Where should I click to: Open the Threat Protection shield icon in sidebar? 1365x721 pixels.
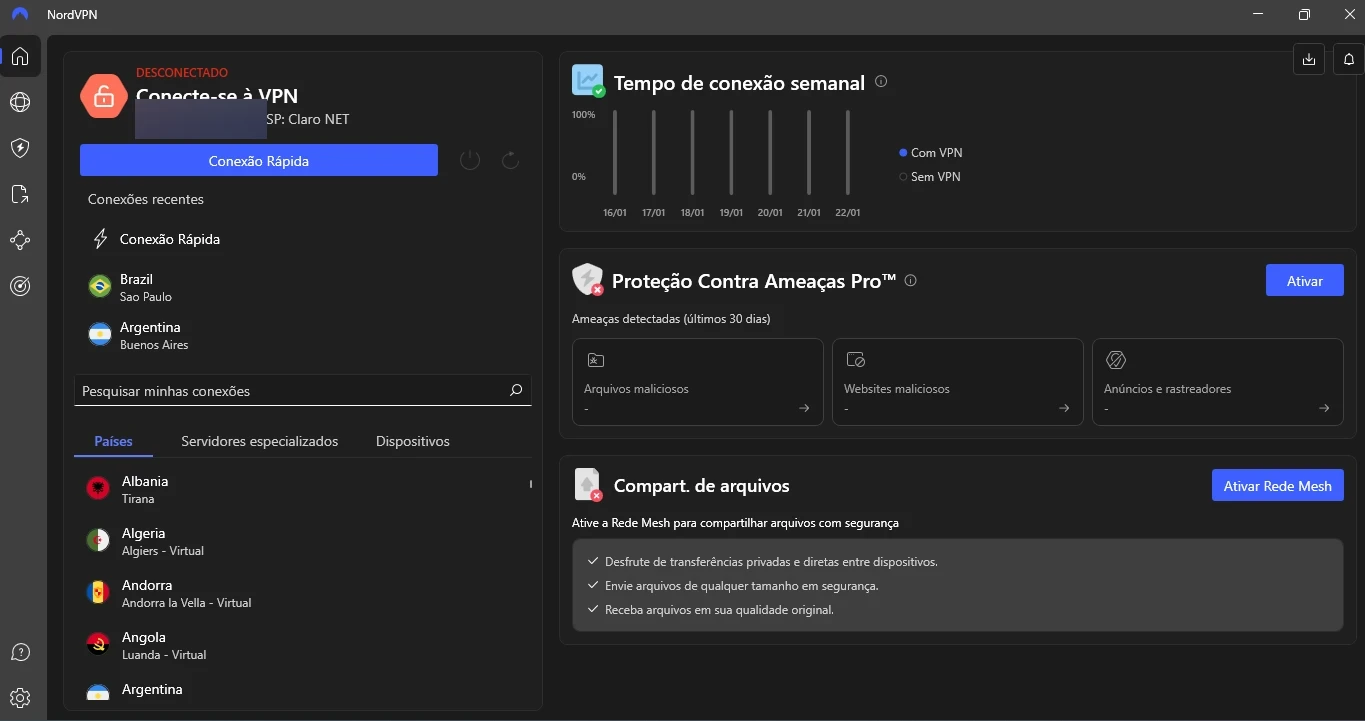20,148
